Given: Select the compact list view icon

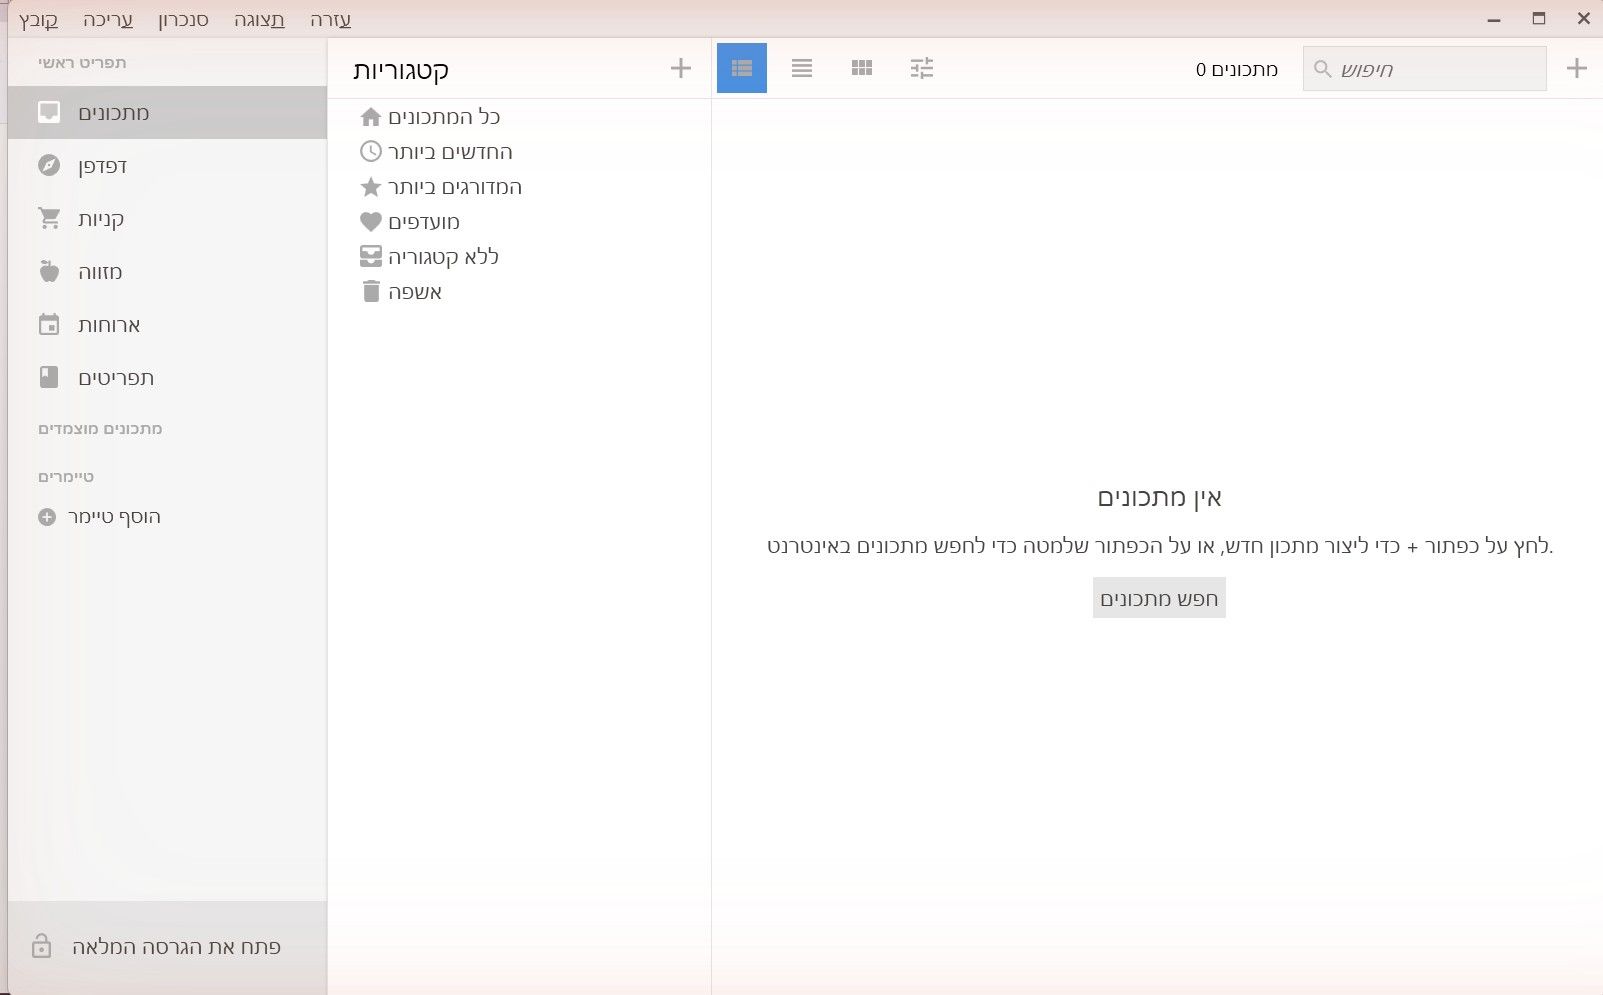Looking at the screenshot, I should [x=802, y=68].
